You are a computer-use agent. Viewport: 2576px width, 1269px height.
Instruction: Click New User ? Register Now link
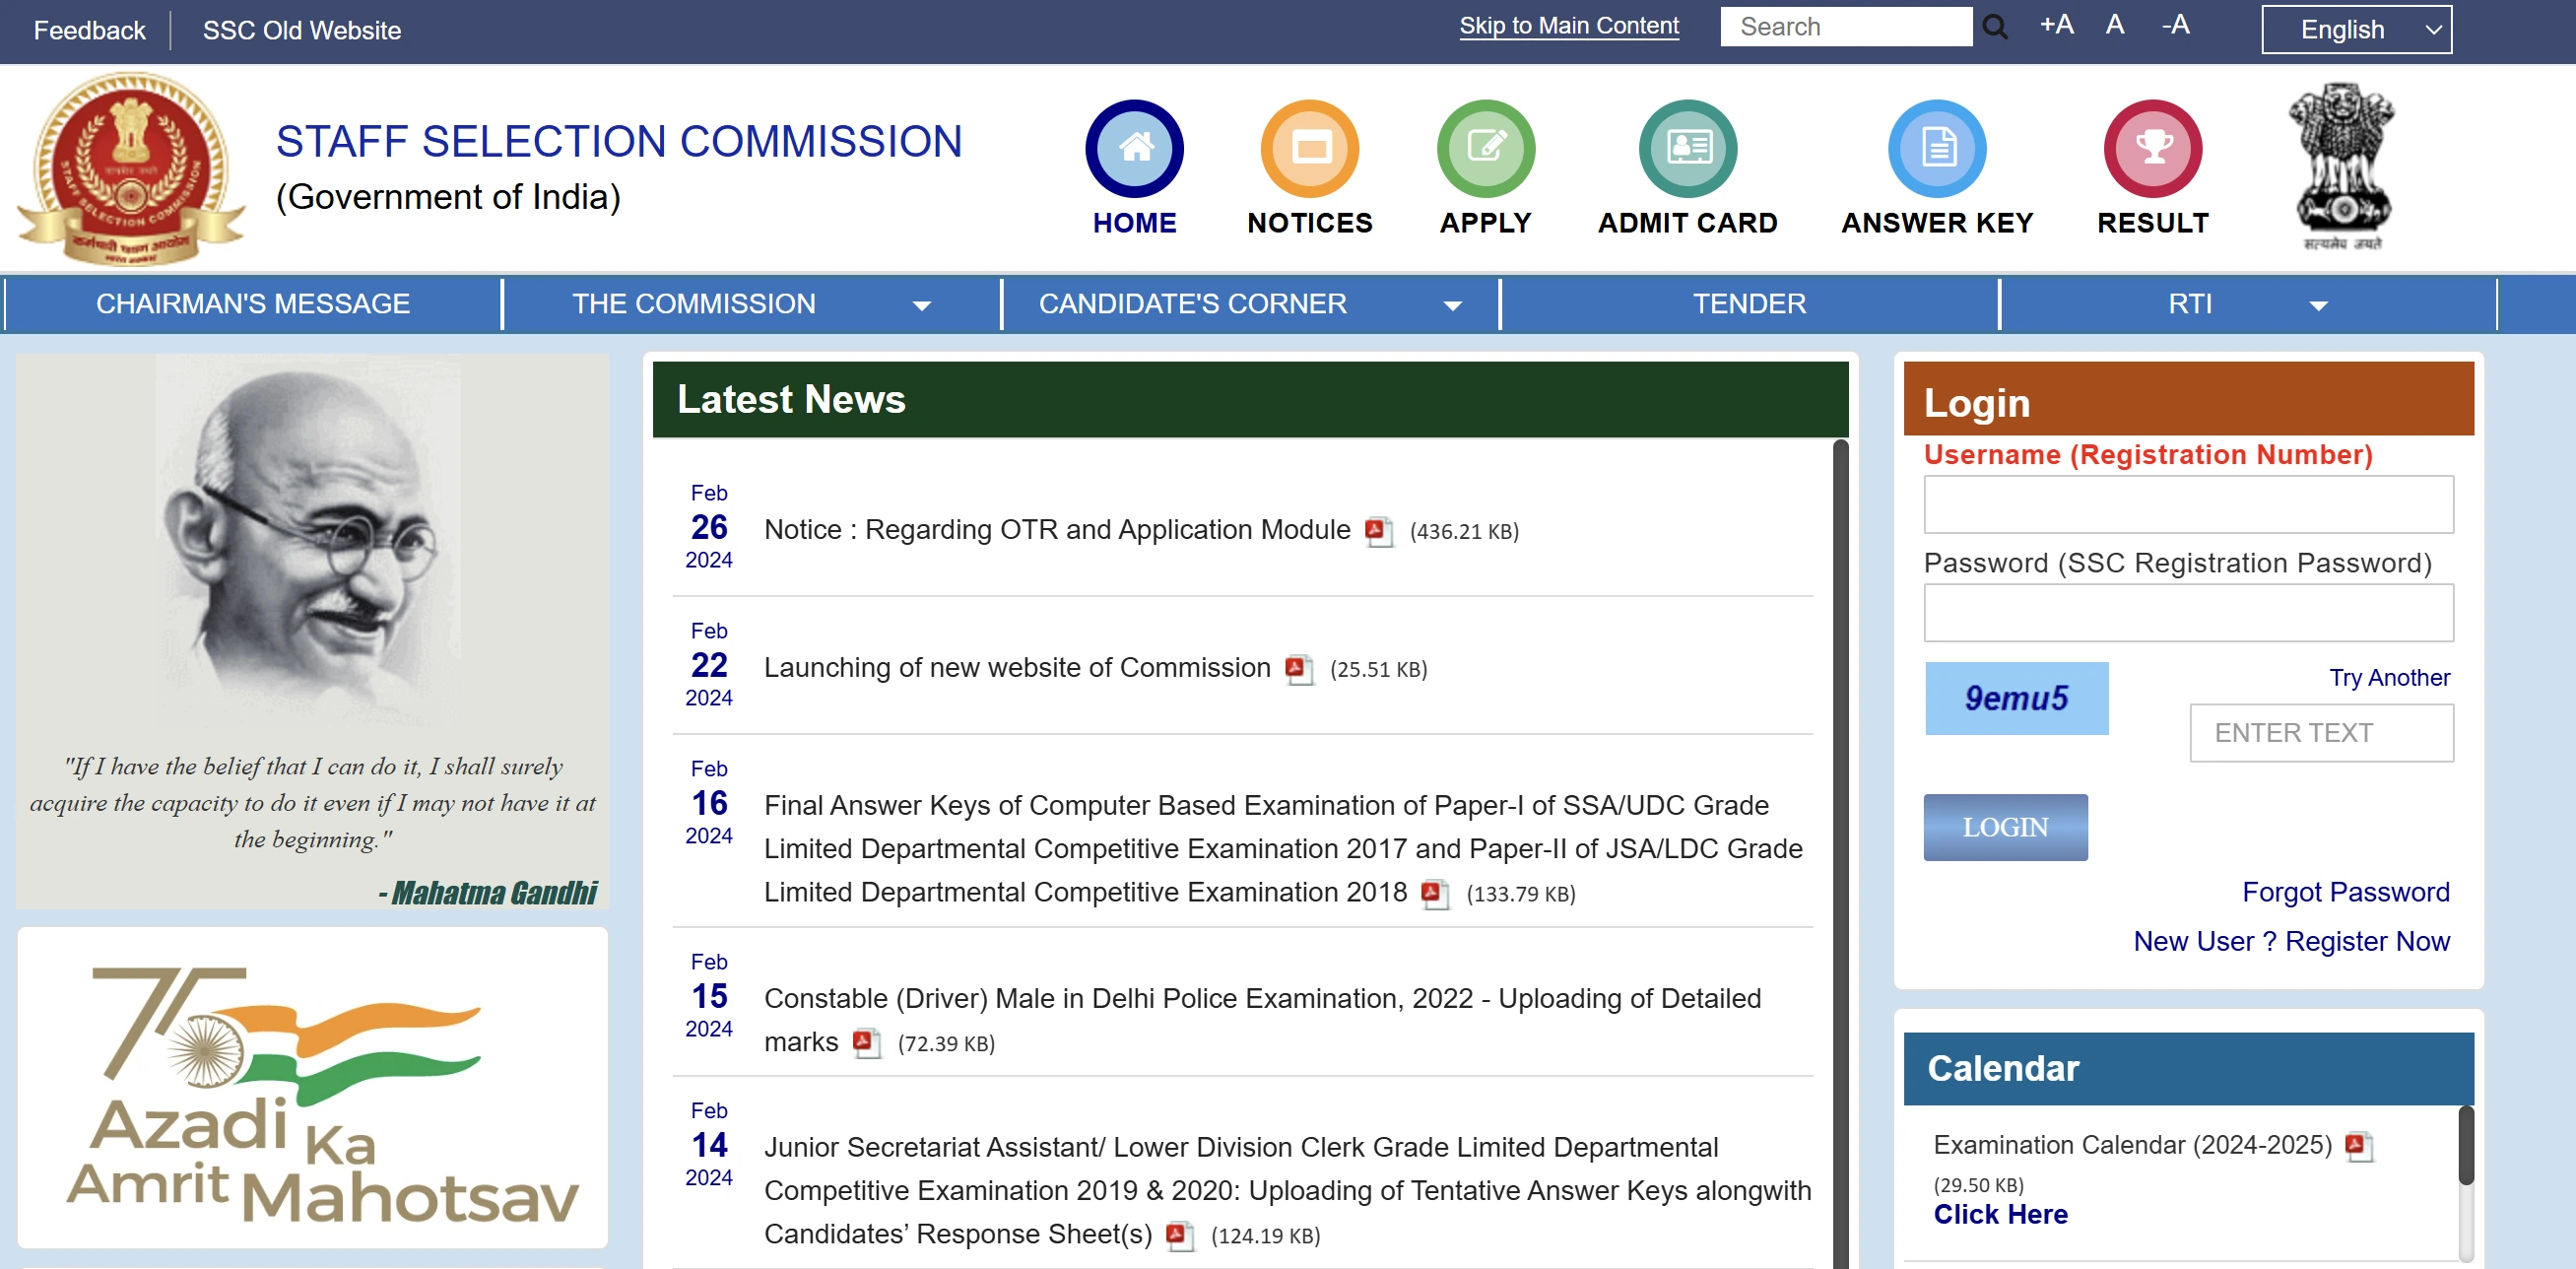pyautogui.click(x=2291, y=941)
